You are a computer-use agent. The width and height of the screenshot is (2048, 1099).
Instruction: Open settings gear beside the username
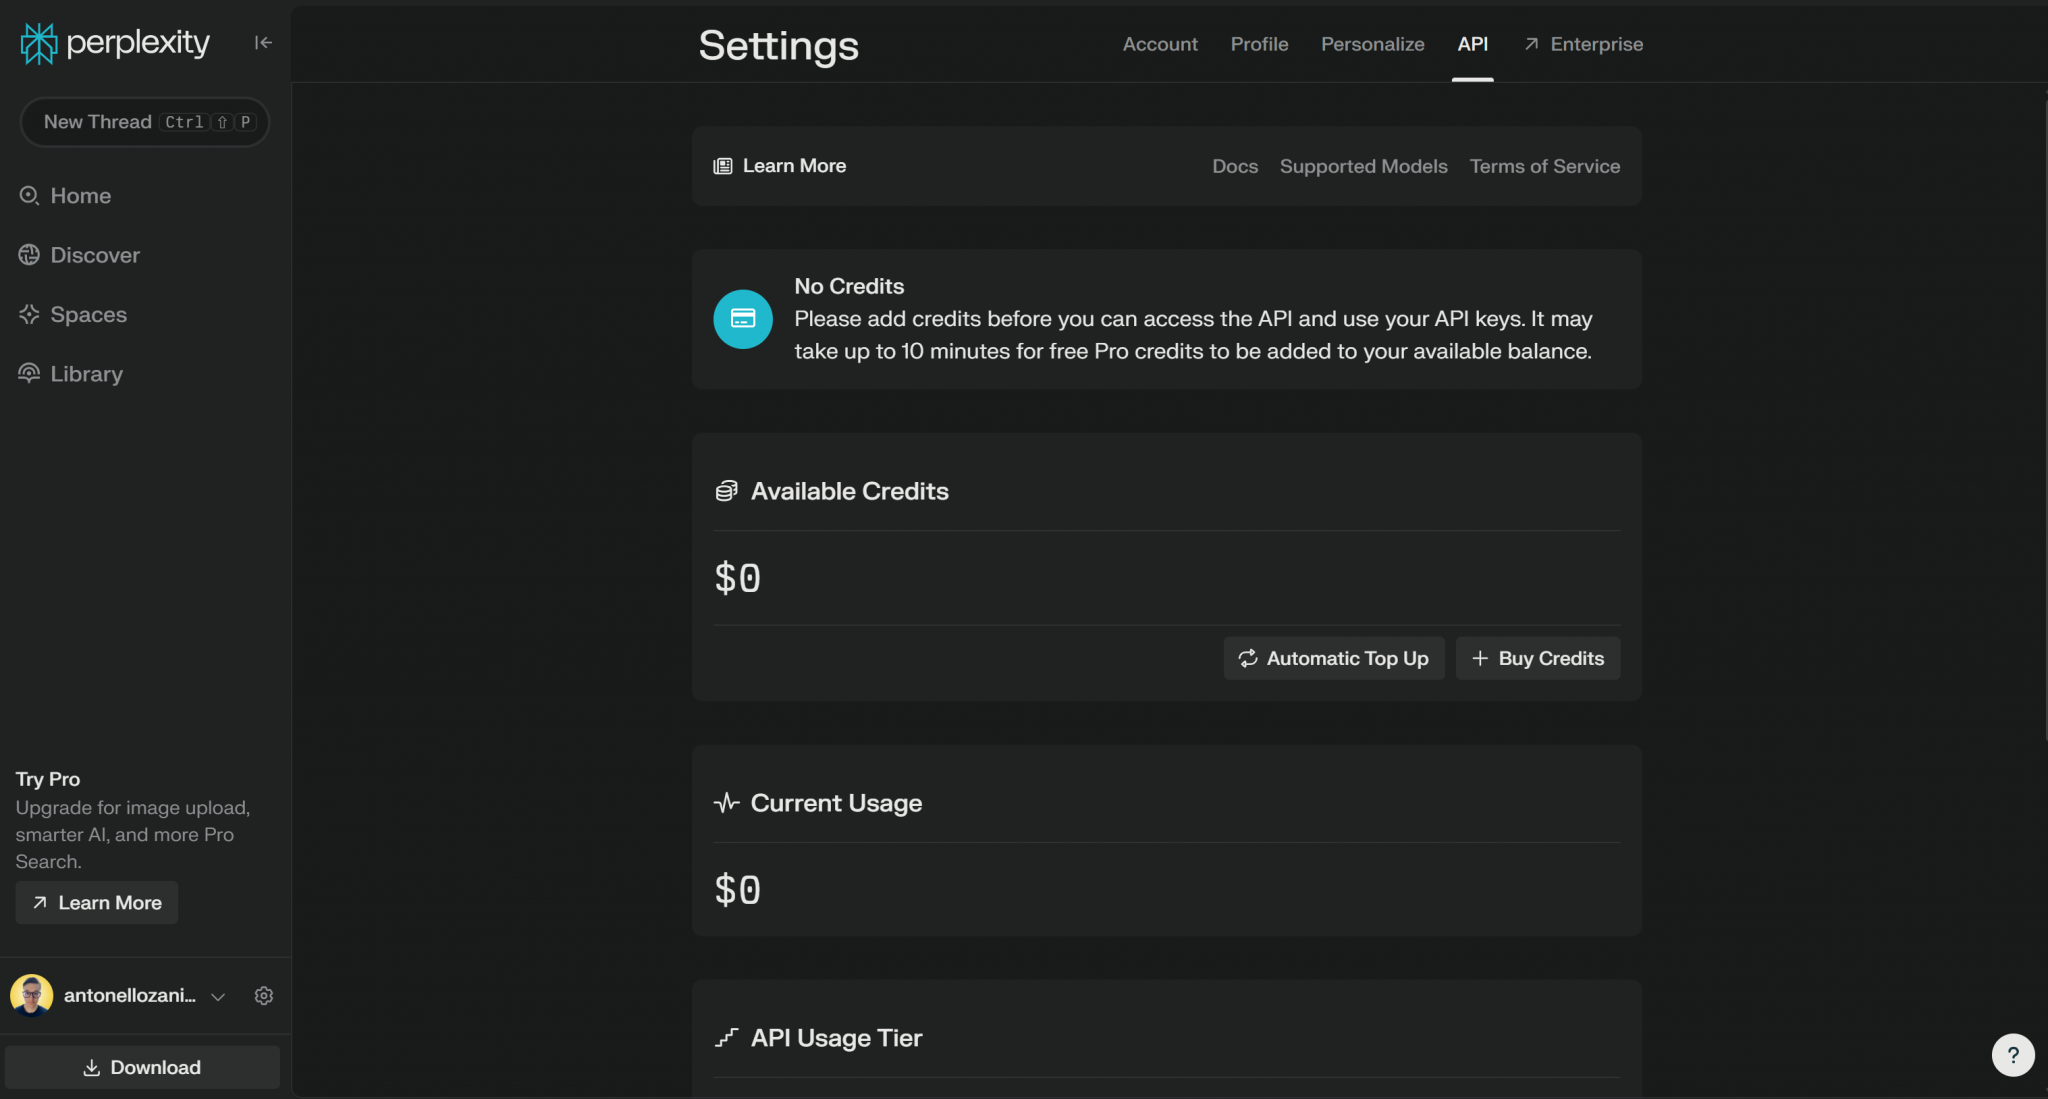pos(263,995)
